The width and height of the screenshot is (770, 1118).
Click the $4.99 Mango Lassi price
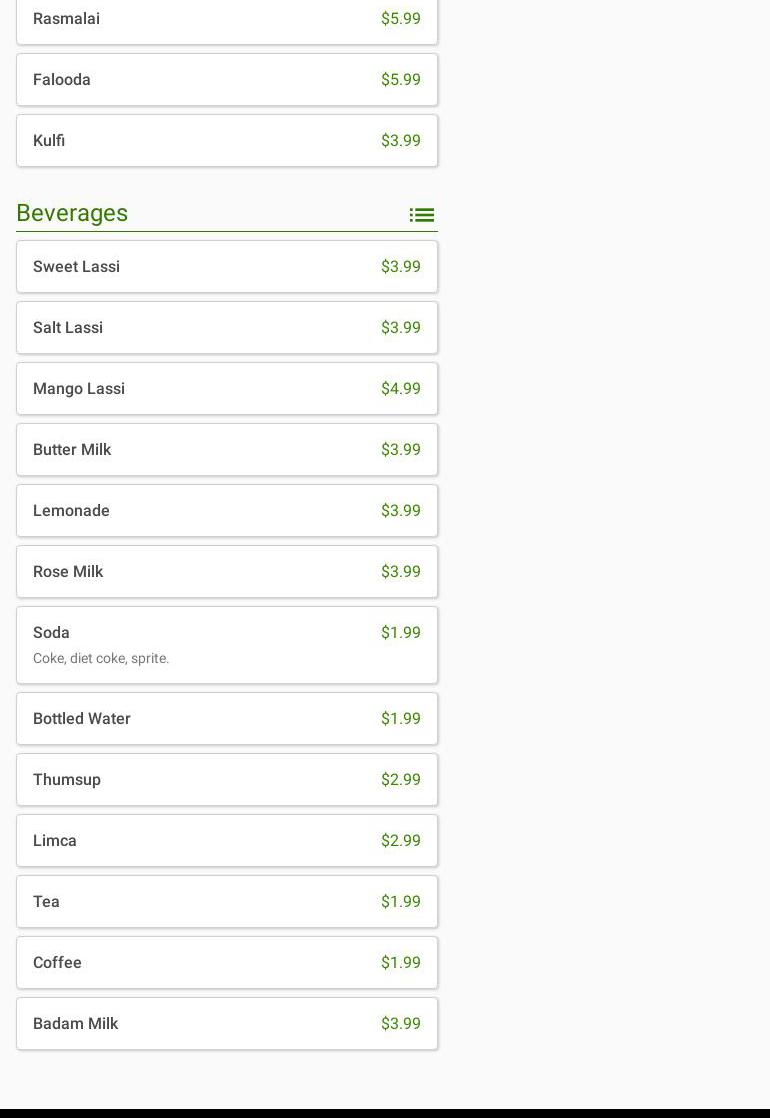400,389
